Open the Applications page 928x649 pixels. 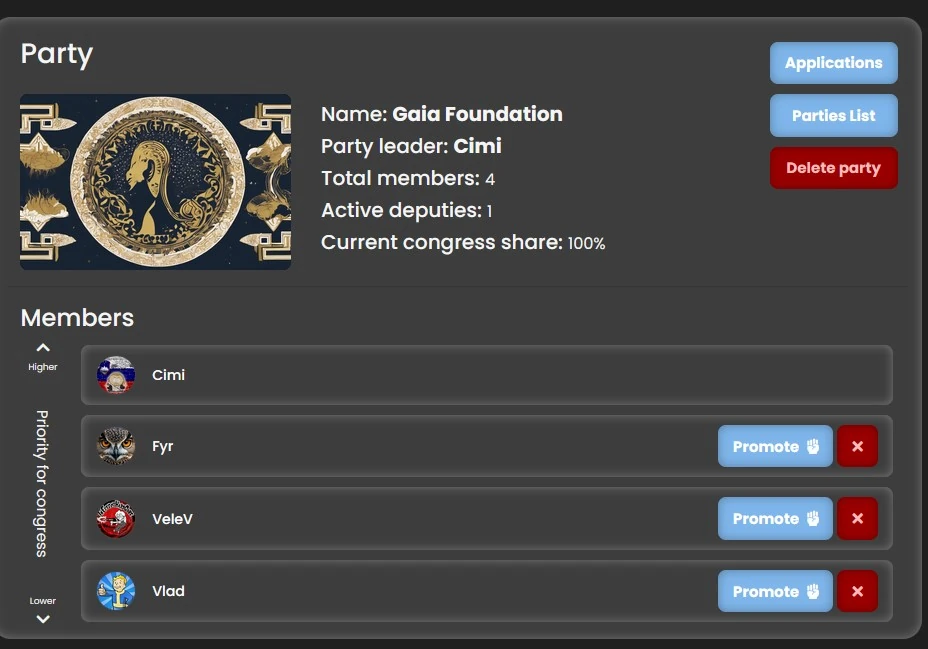(x=833, y=62)
